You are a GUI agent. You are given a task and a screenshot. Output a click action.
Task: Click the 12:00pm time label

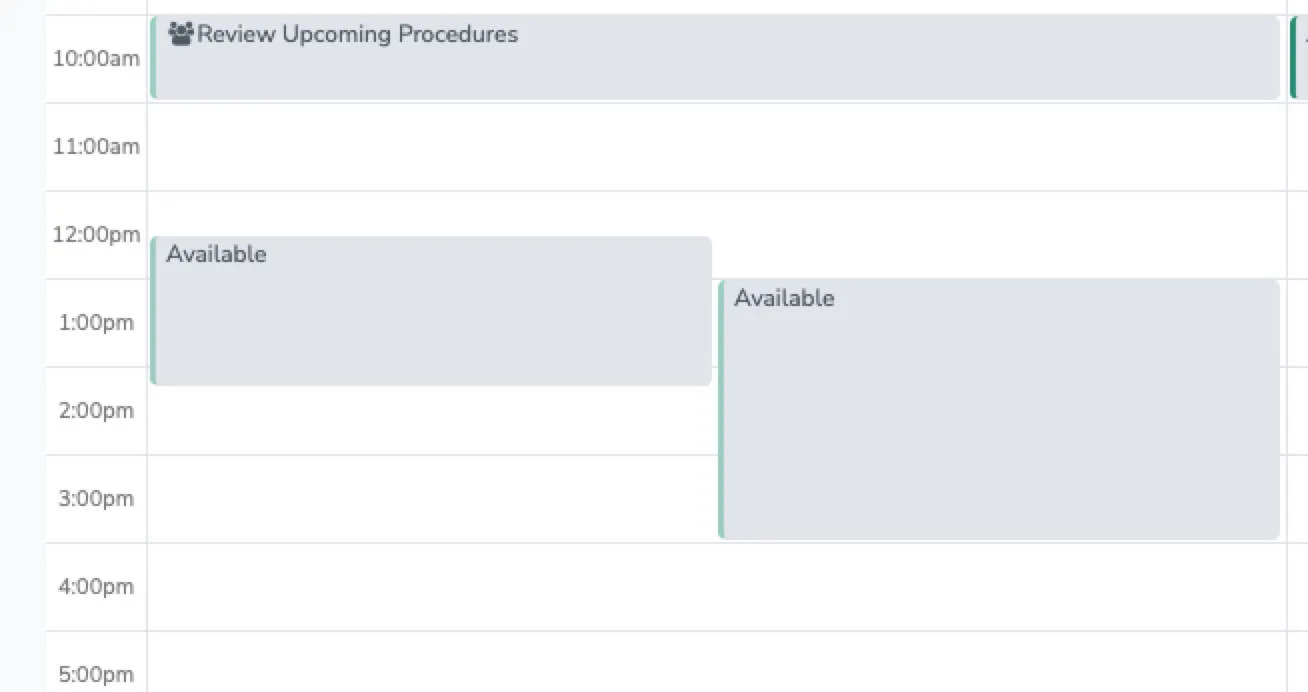[95, 234]
